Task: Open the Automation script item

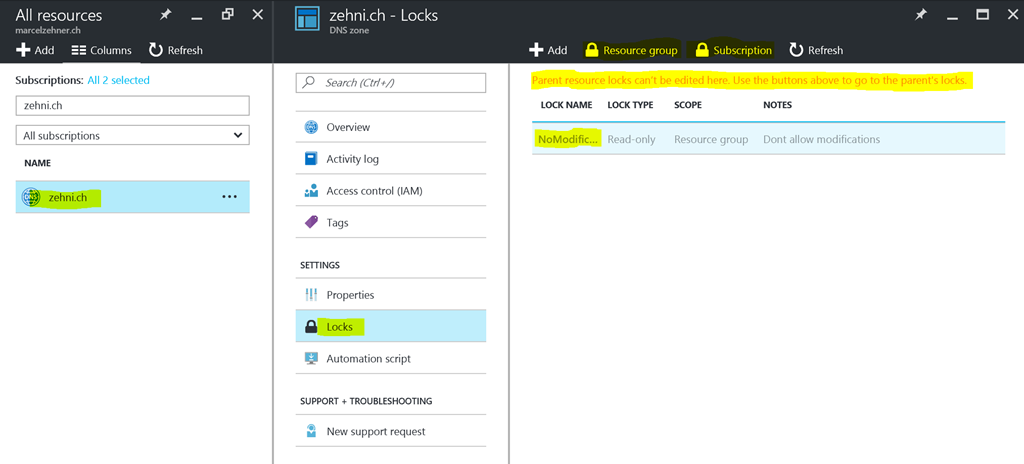Action: pyautogui.click(x=368, y=359)
